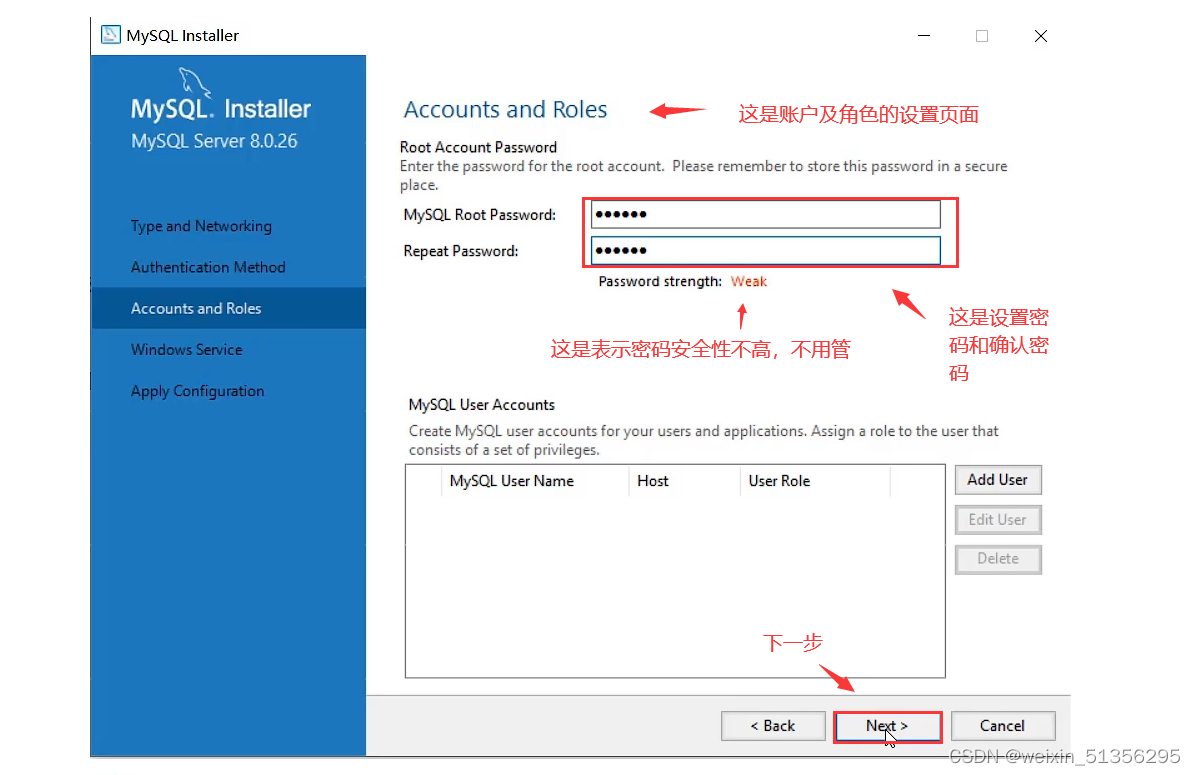Screen dimensions: 1196x775
Task: Go to the Authentication Method step
Action: click(x=208, y=267)
